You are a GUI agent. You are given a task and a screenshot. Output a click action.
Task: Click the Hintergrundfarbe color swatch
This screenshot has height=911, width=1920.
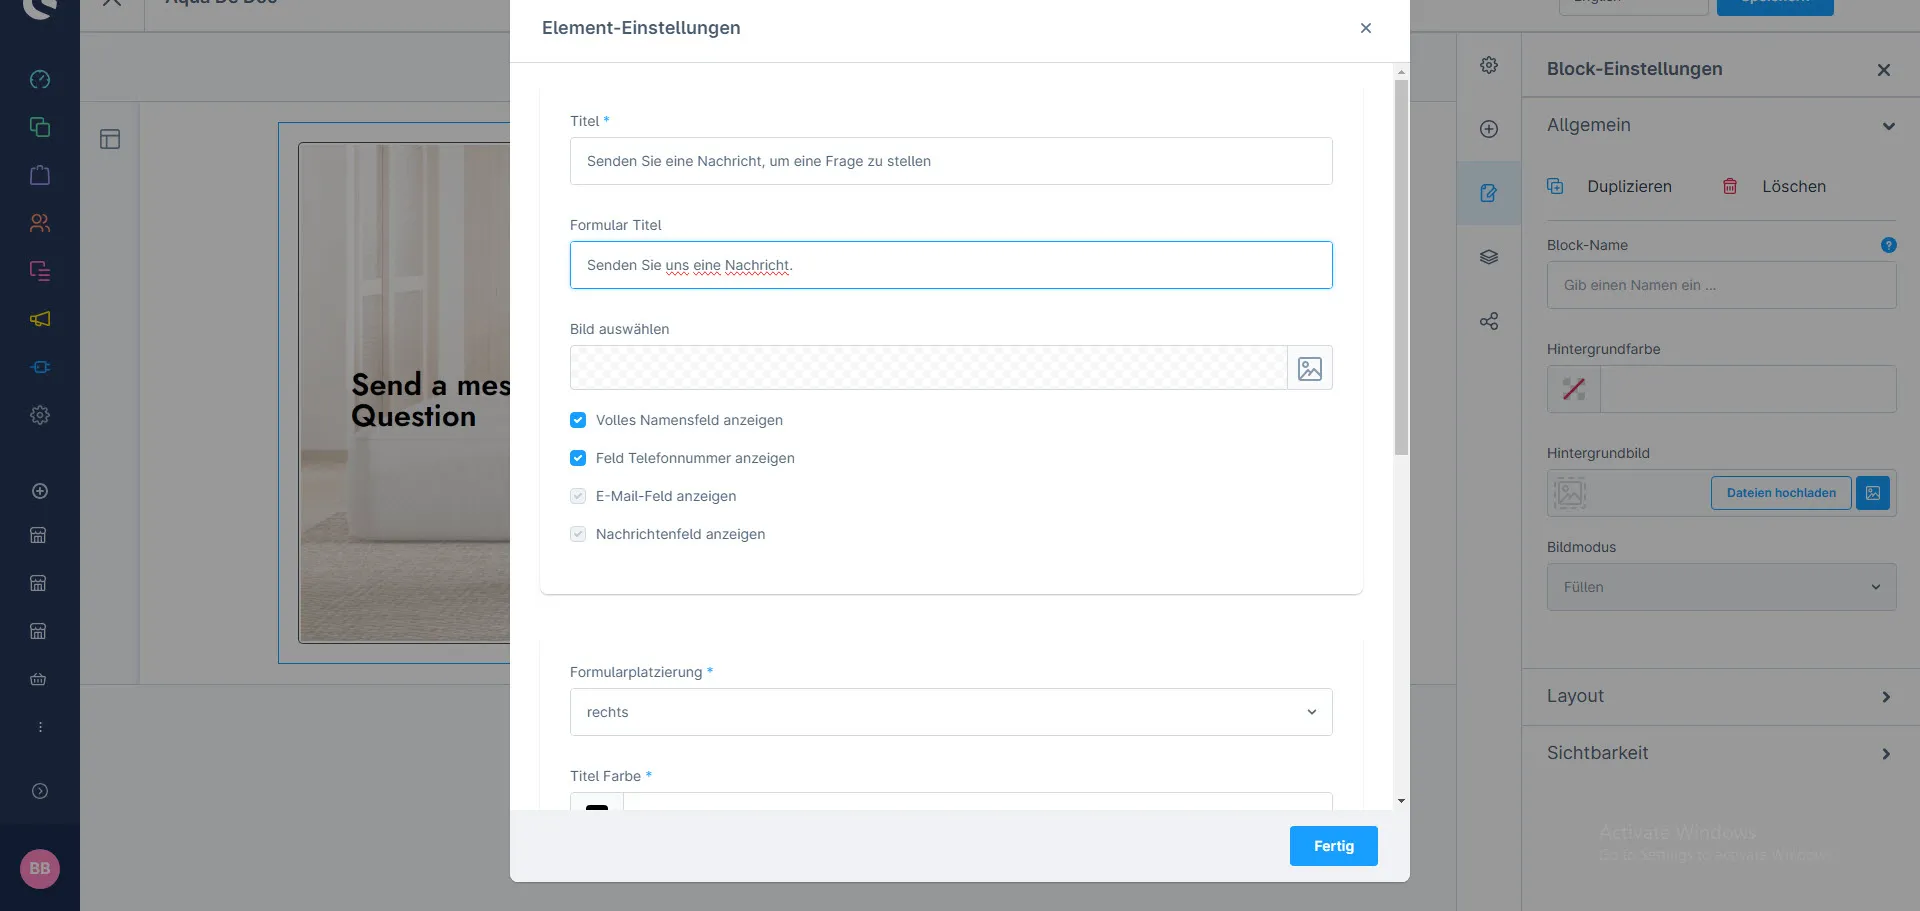(1573, 389)
